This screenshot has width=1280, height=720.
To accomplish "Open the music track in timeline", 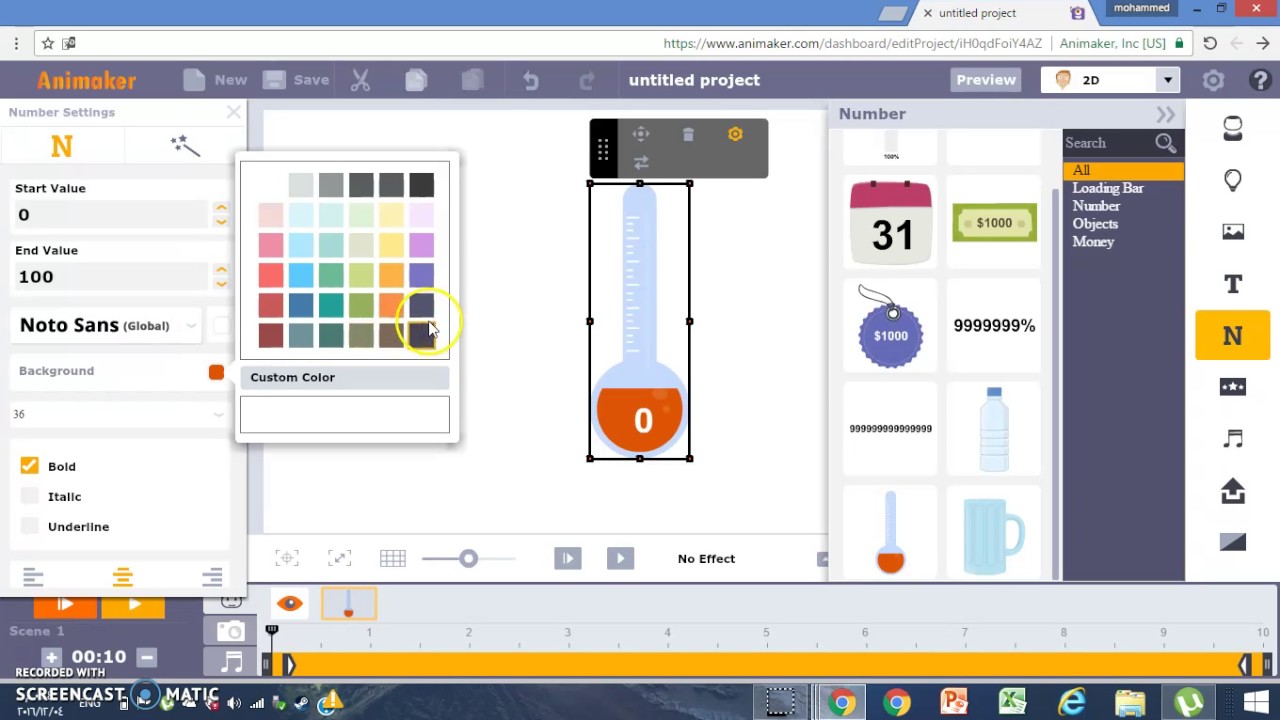I will (231, 661).
